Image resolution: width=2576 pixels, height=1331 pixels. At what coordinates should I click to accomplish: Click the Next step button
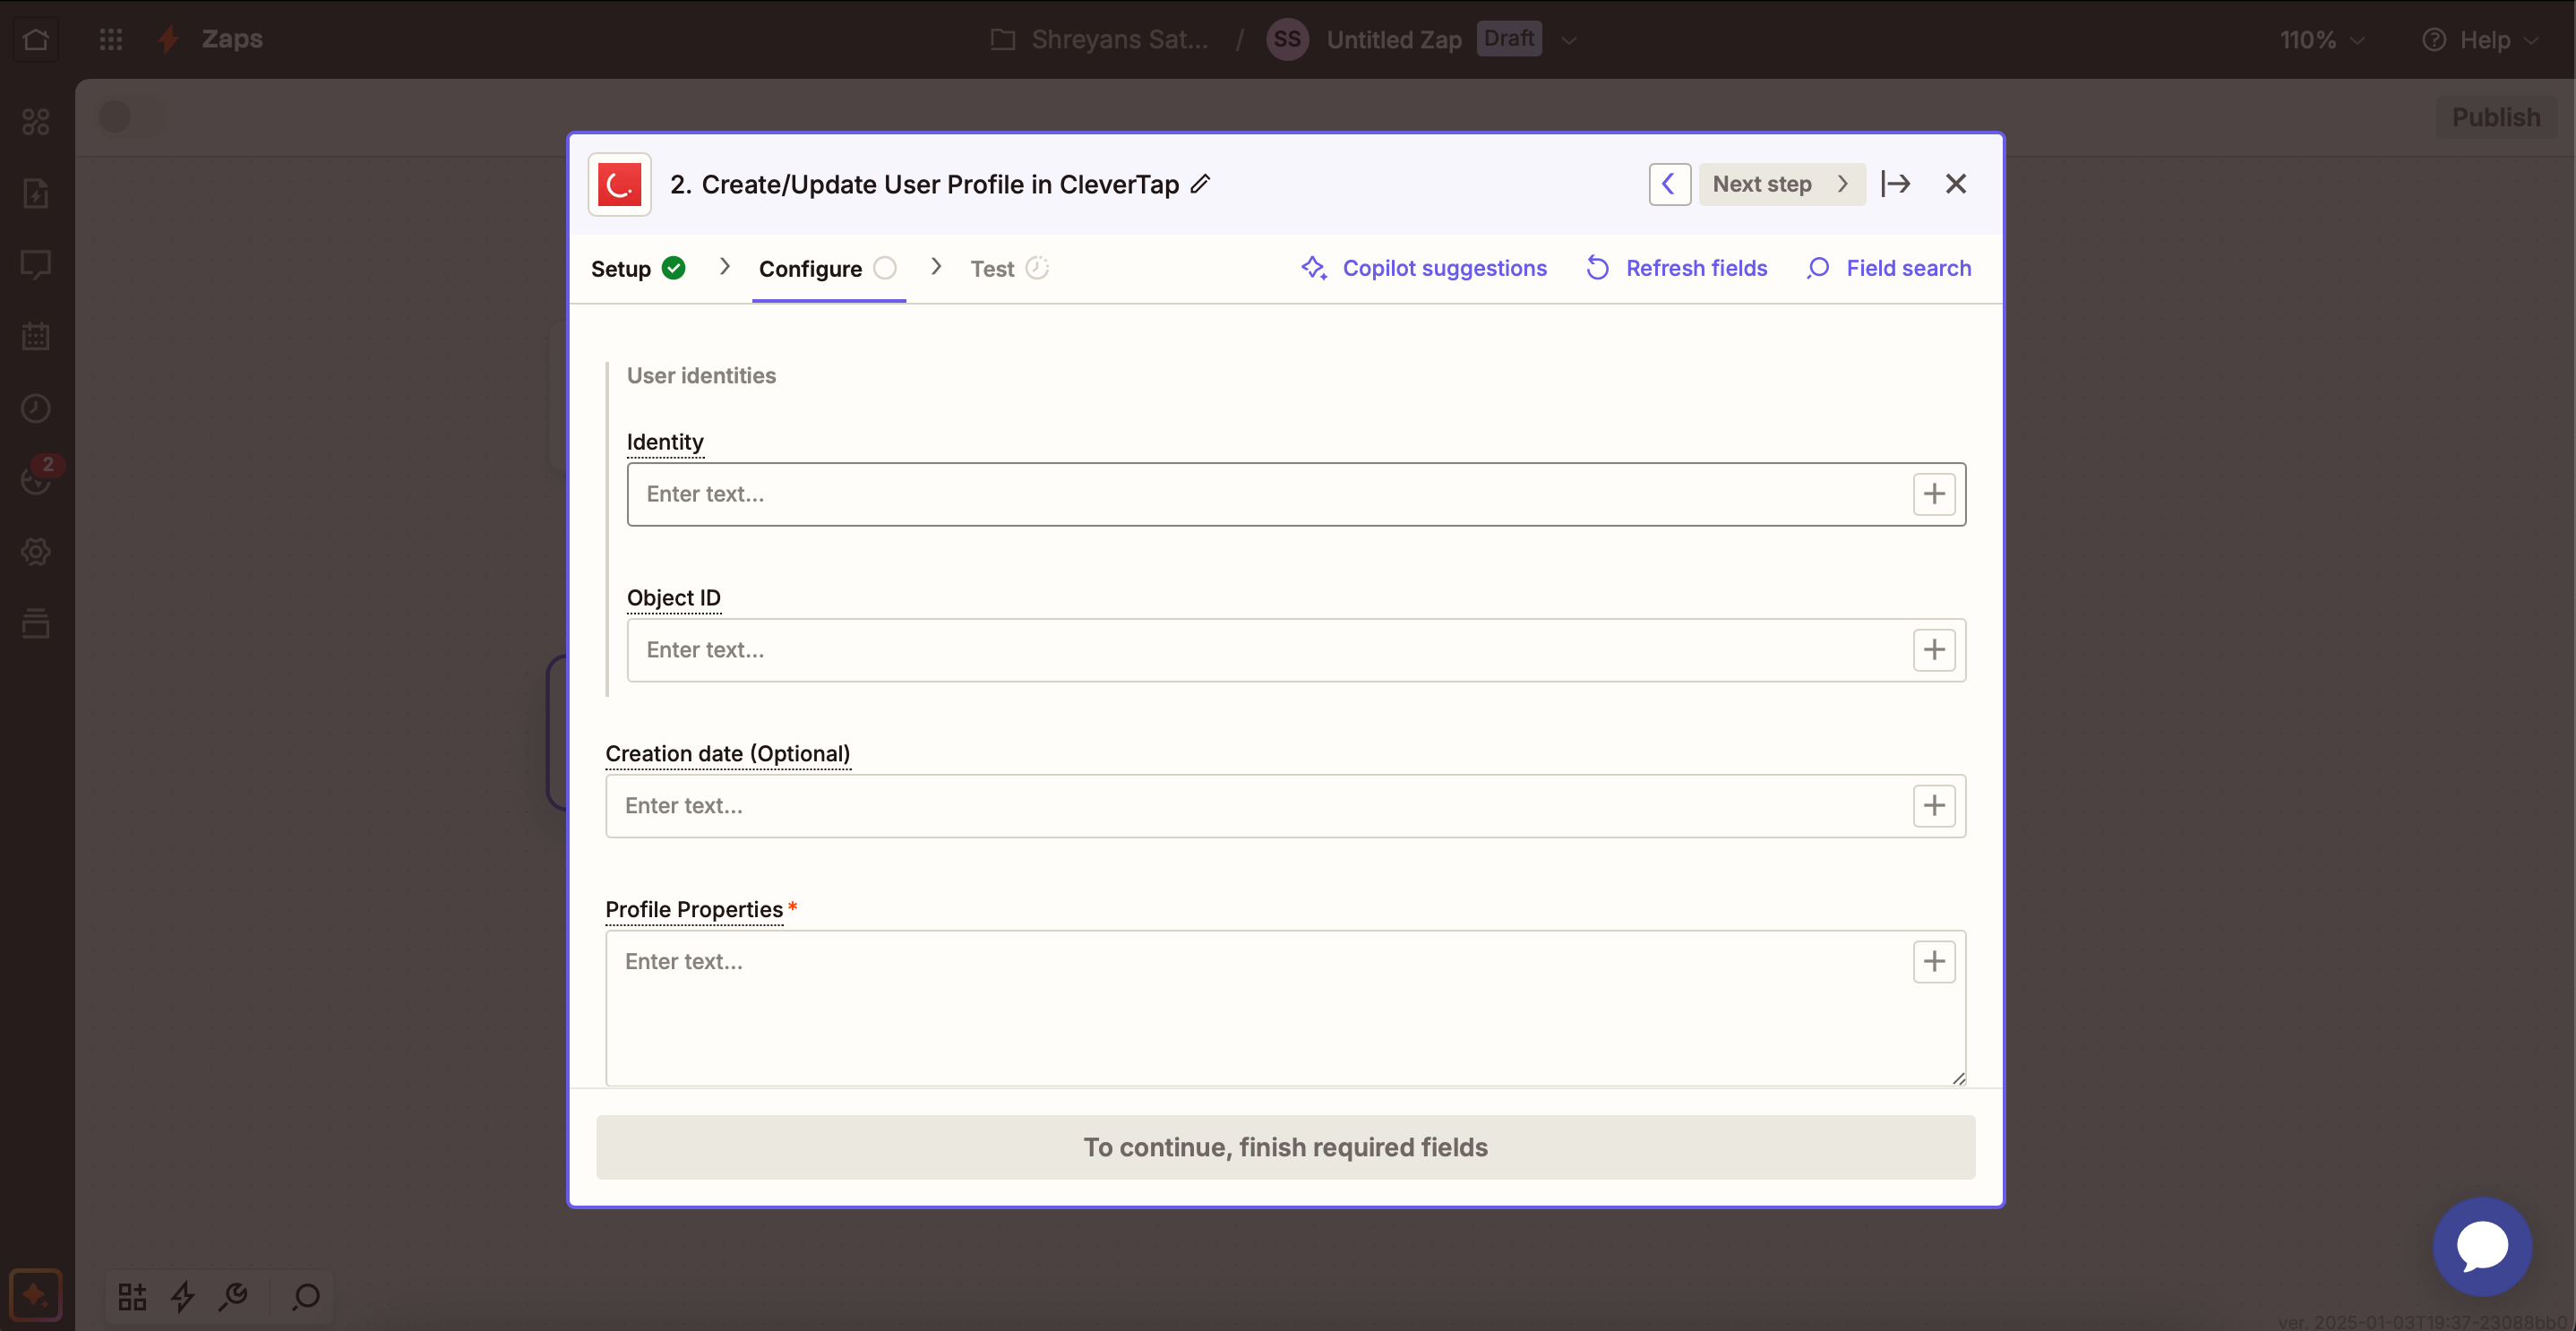(1781, 184)
